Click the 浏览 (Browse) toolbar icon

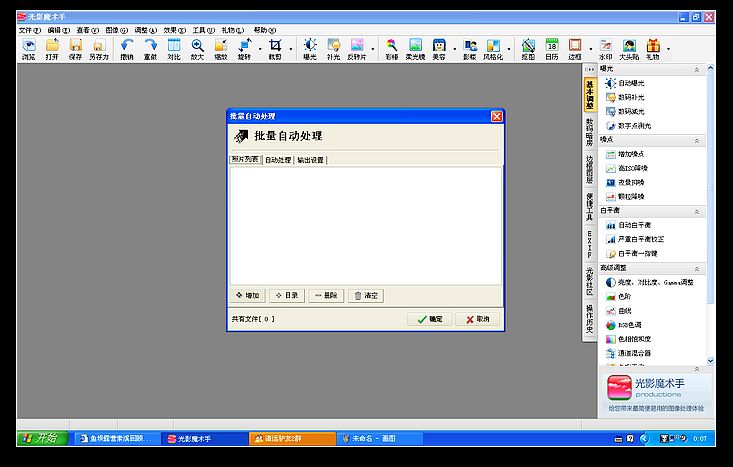(x=28, y=48)
